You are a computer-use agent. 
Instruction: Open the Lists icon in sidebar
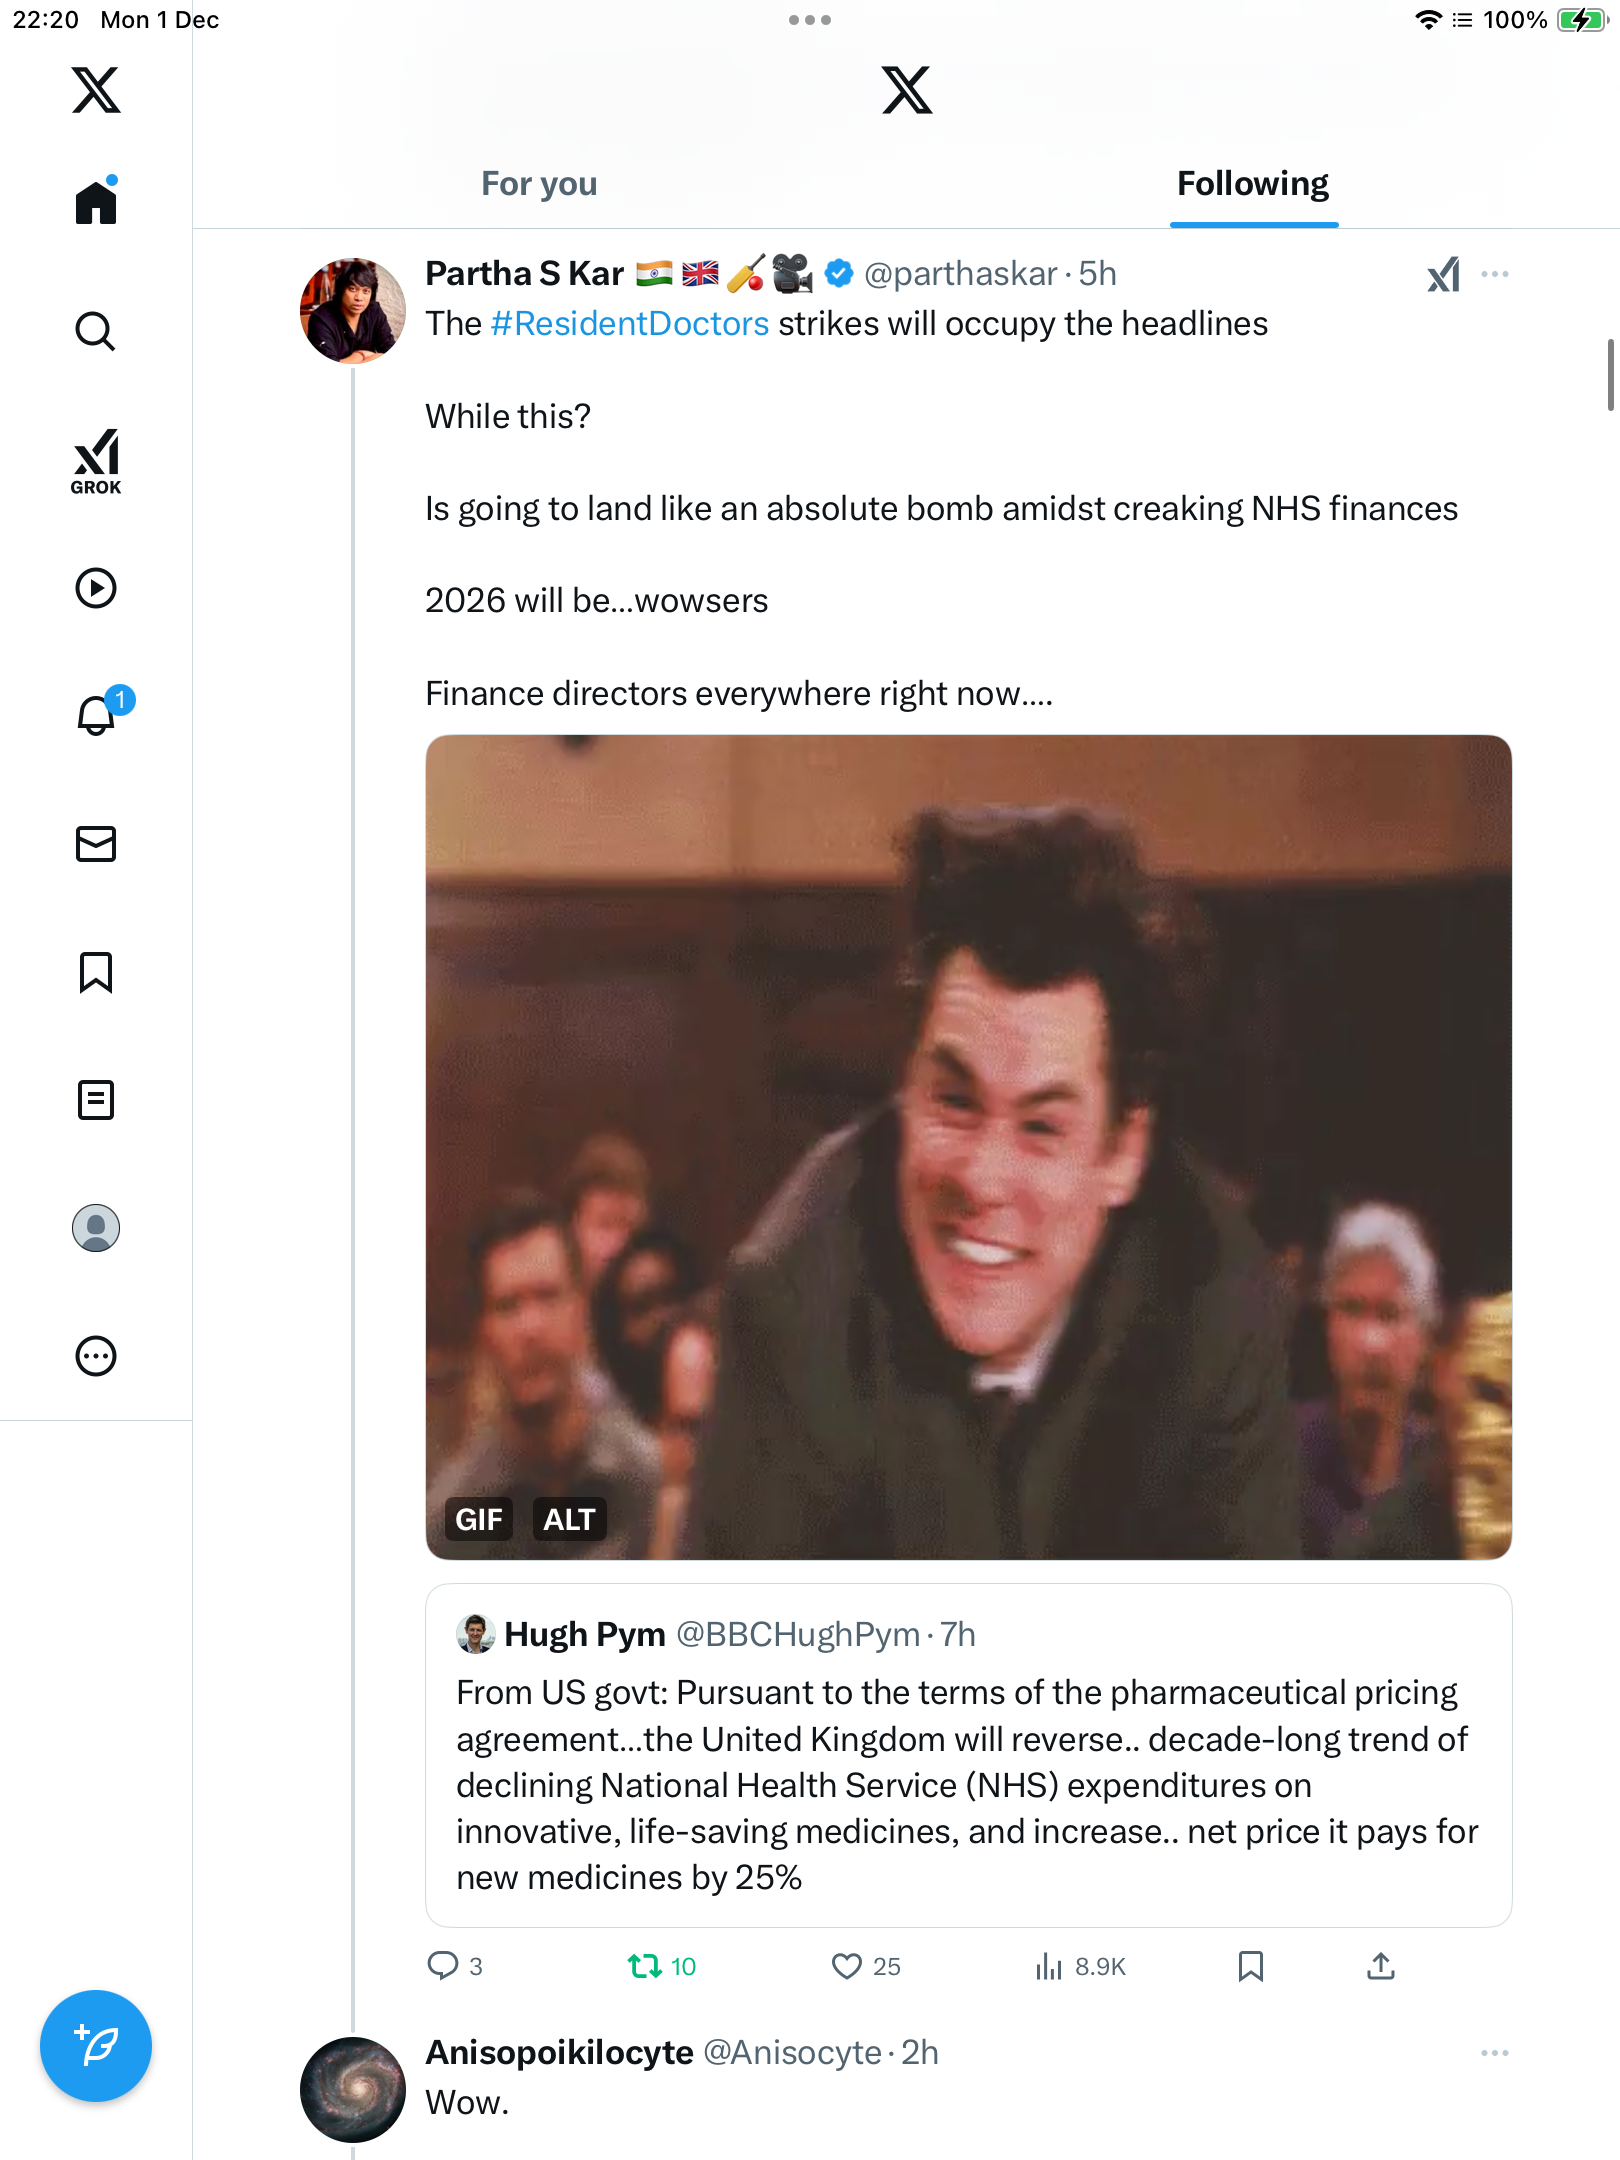[x=96, y=1100]
